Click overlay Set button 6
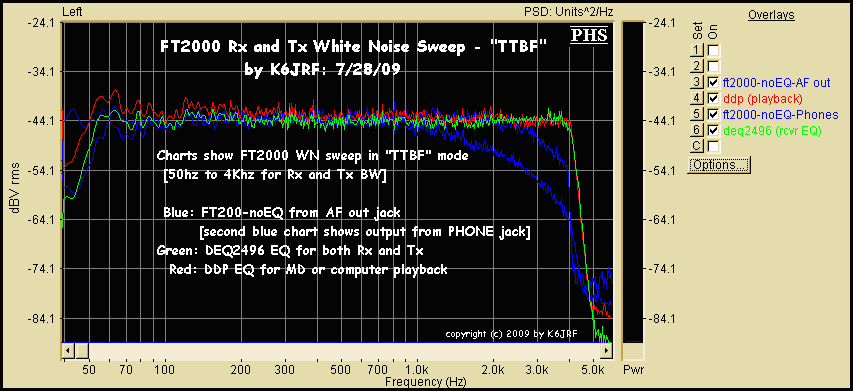853x391 pixels. 697,130
